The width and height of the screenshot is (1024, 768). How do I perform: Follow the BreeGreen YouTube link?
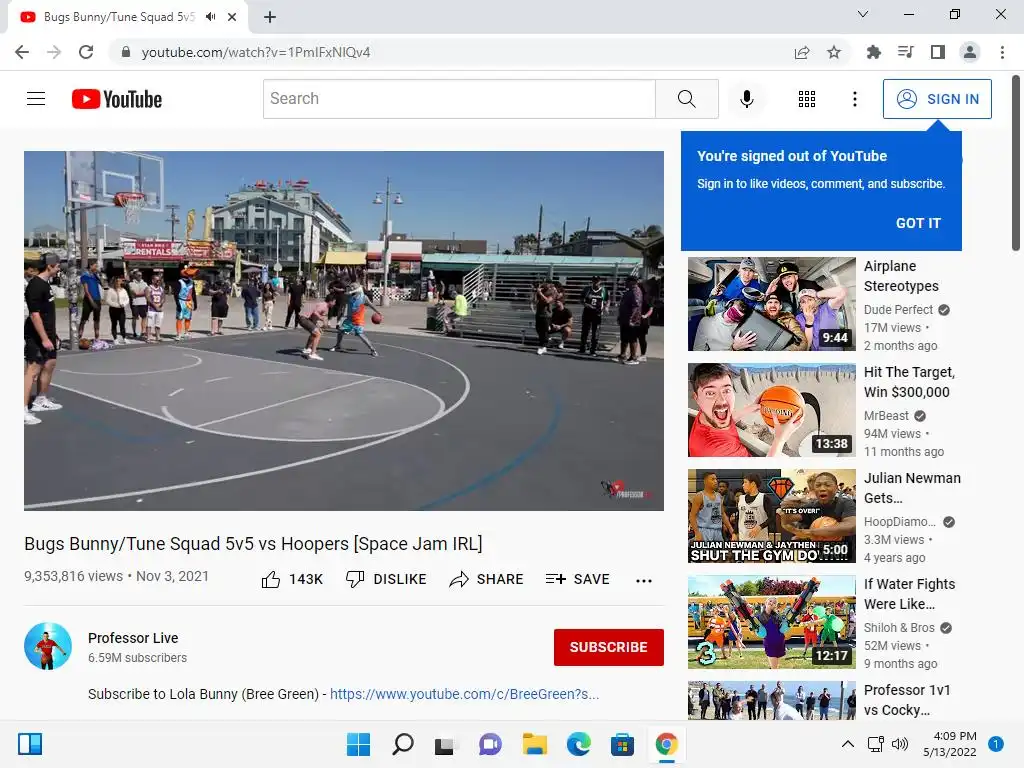click(464, 694)
